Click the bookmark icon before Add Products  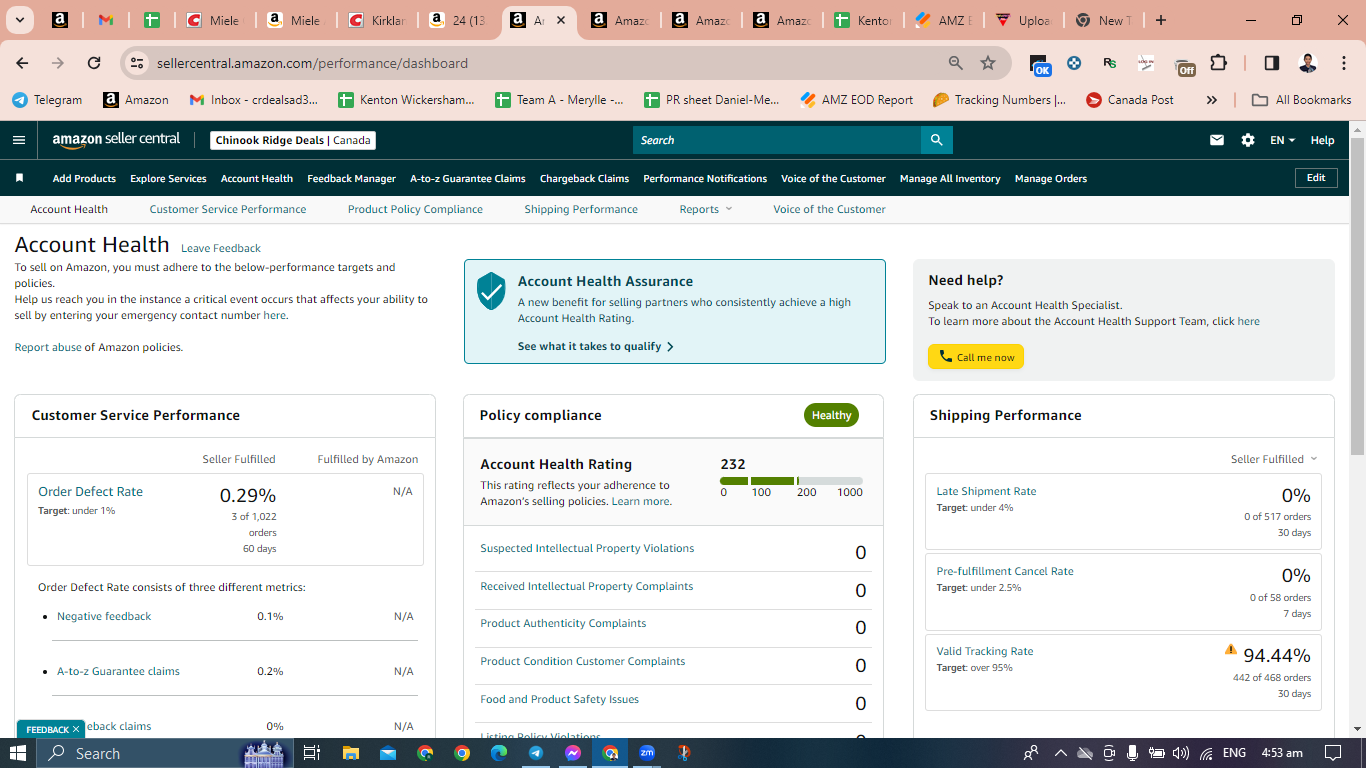19,178
